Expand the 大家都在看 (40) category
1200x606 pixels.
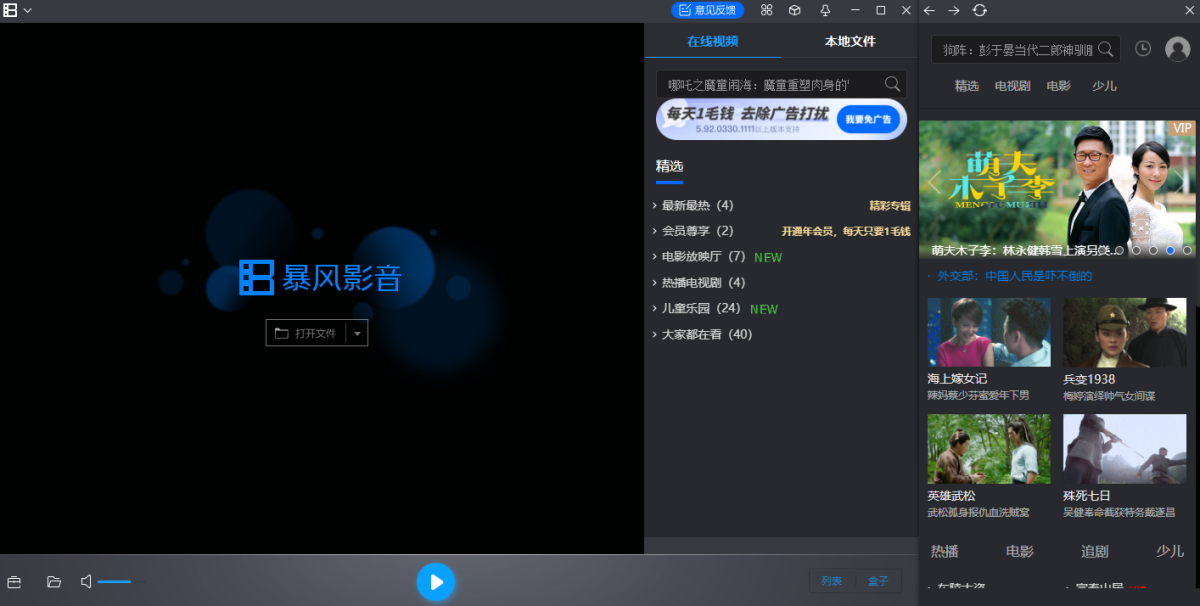click(702, 334)
